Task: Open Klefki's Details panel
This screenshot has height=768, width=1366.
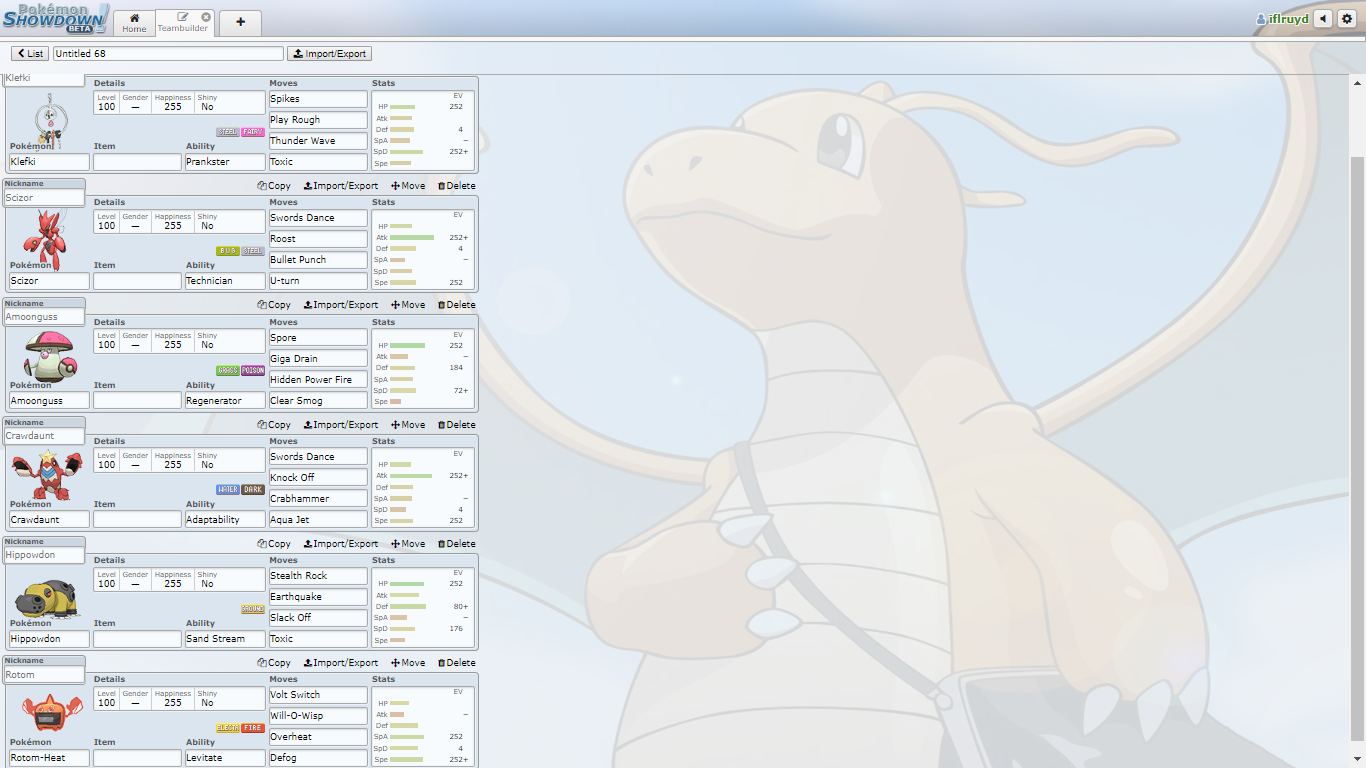Action: point(179,103)
